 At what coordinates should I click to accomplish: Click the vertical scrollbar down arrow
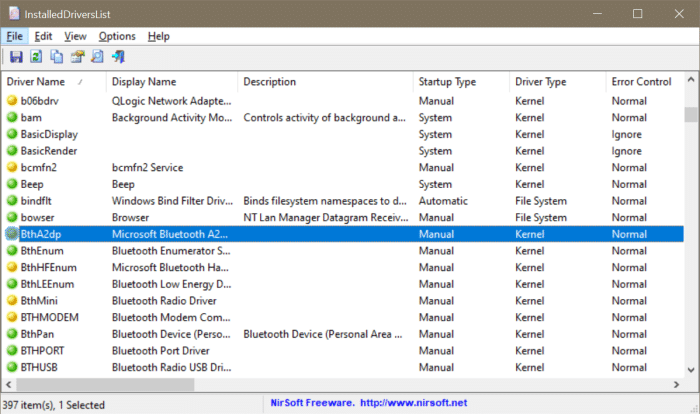[x=691, y=370]
